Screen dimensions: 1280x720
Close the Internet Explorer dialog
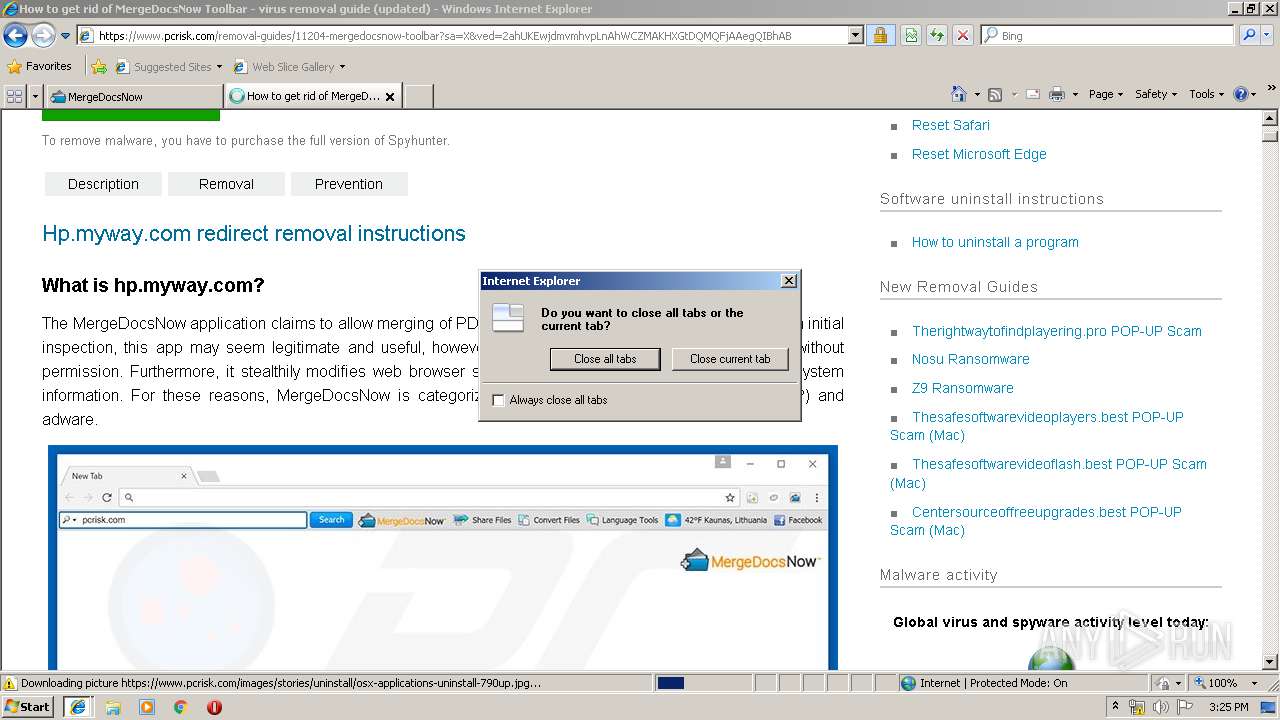tap(788, 281)
